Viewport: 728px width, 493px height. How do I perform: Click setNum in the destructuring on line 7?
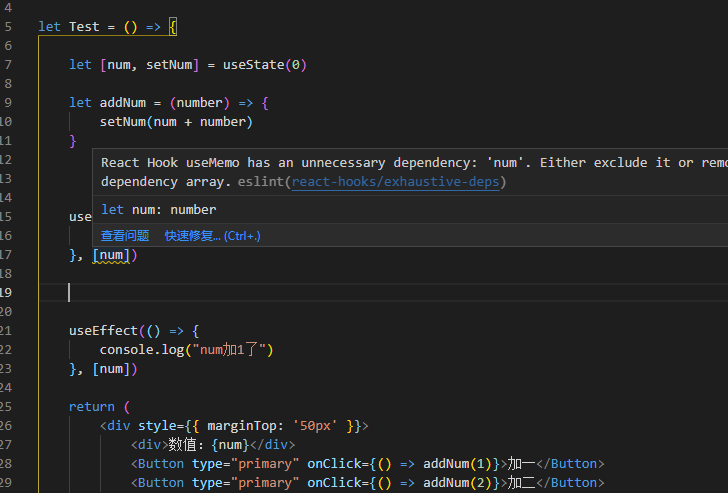tap(169, 65)
